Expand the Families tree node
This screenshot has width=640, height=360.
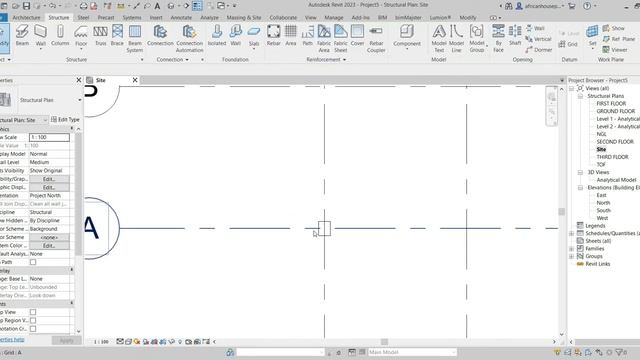pyautogui.click(x=571, y=249)
